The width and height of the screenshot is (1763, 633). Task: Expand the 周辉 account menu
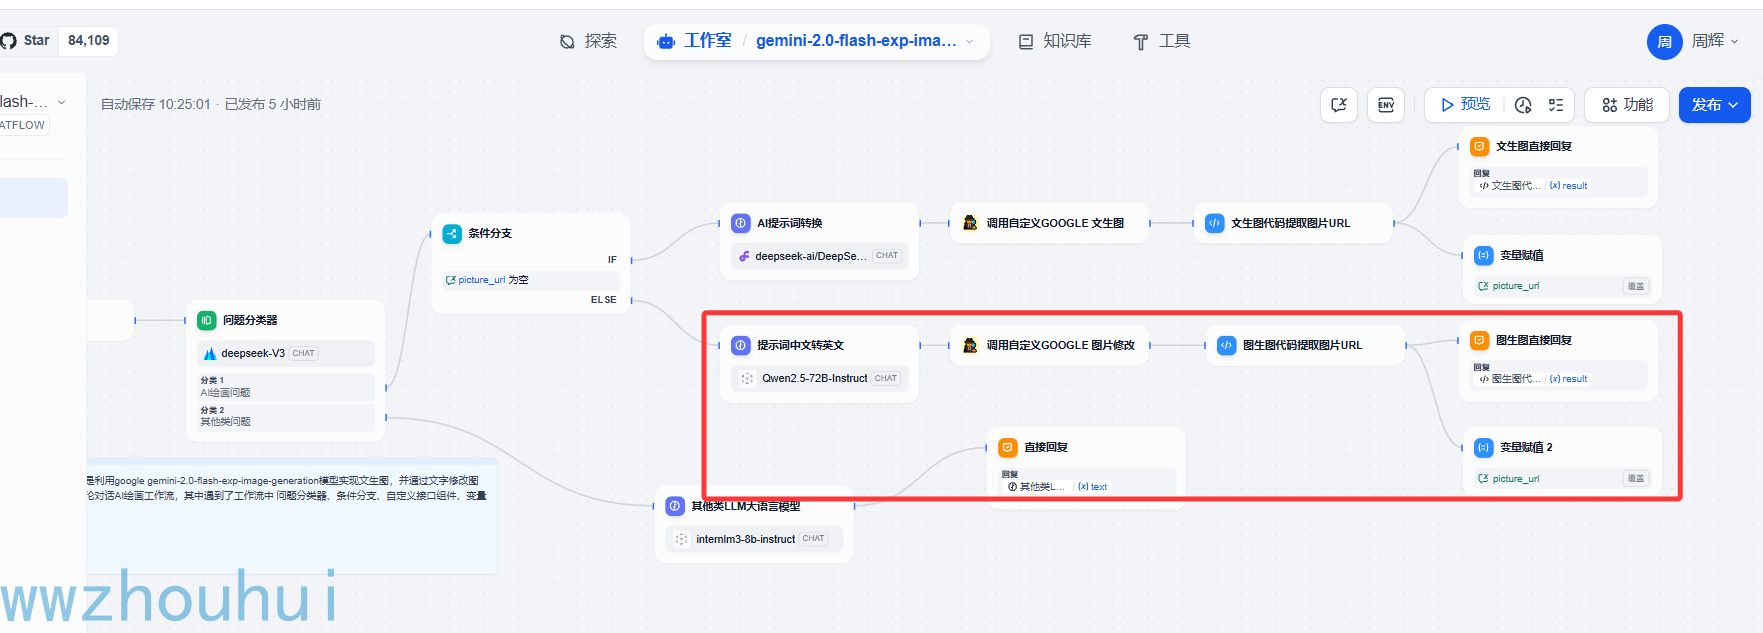[x=1715, y=41]
